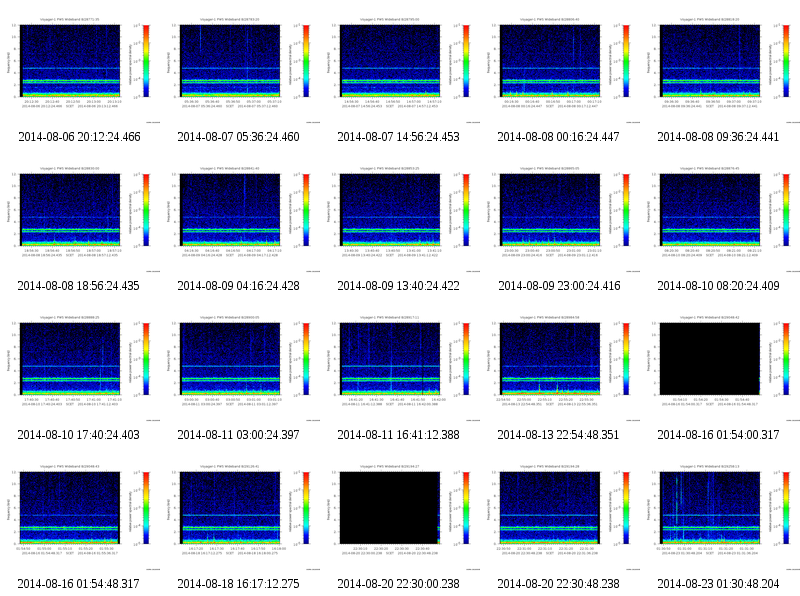
Task: Click the caption 2014-08-09 23:00:24.416
Action: 559,286
